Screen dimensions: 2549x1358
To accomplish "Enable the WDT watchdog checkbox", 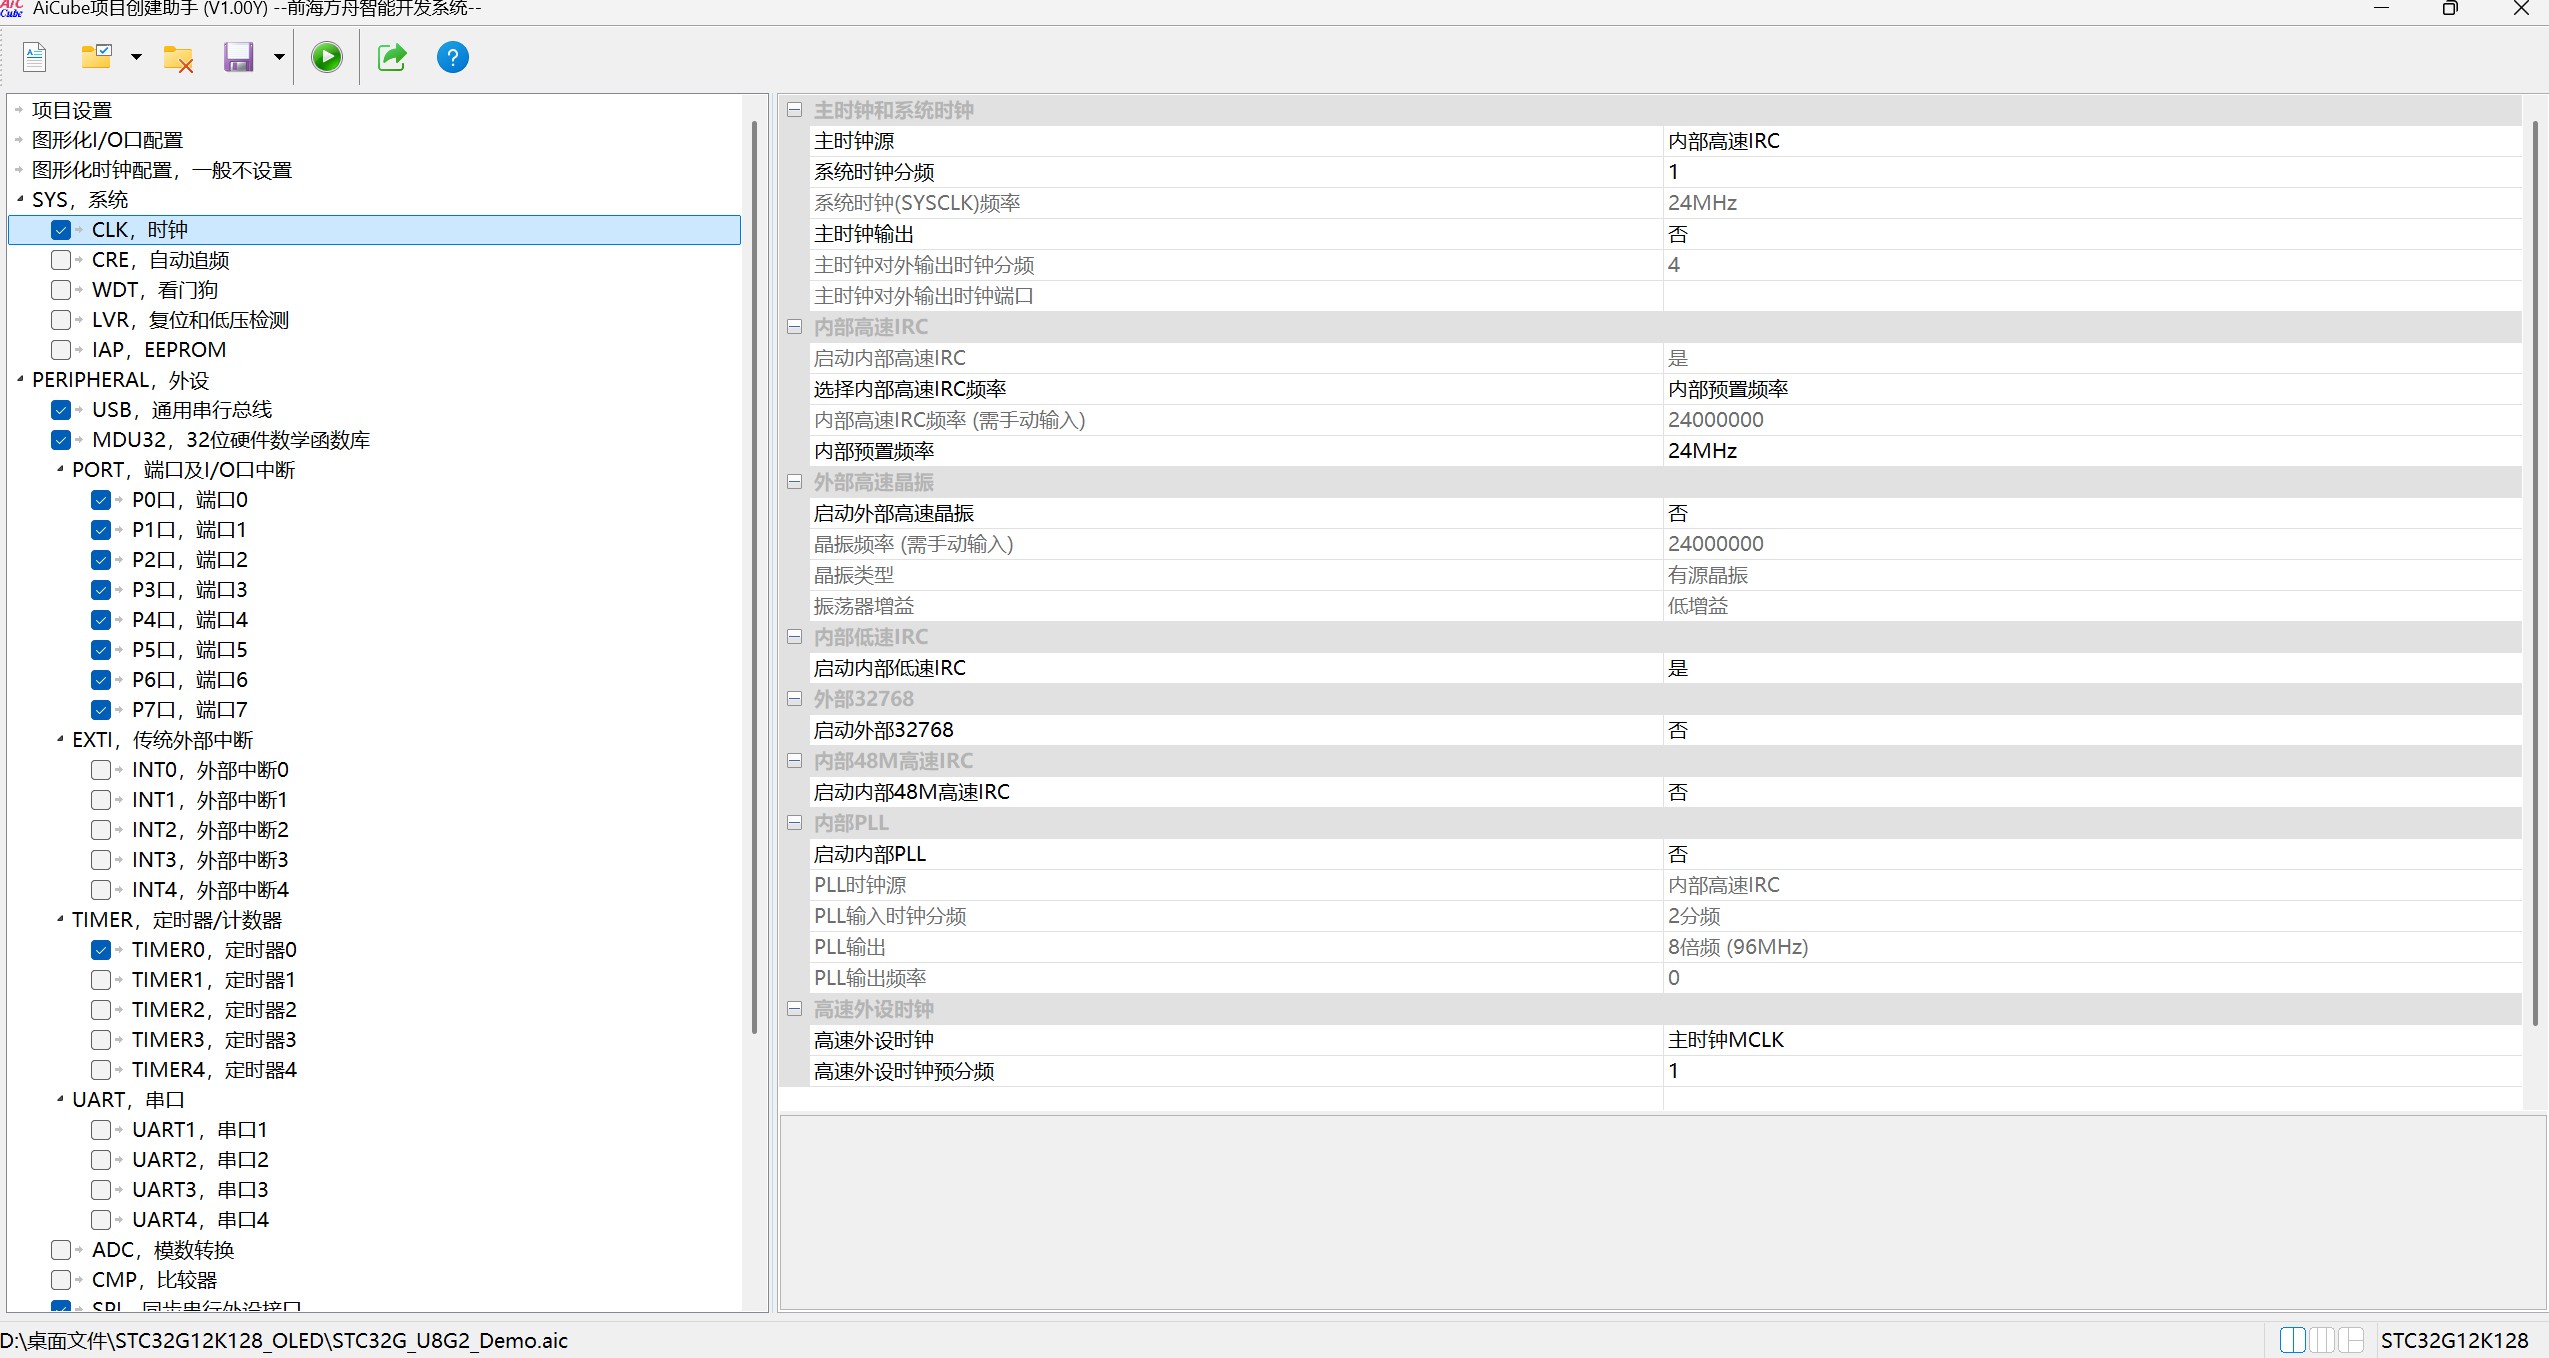I will 61,290.
